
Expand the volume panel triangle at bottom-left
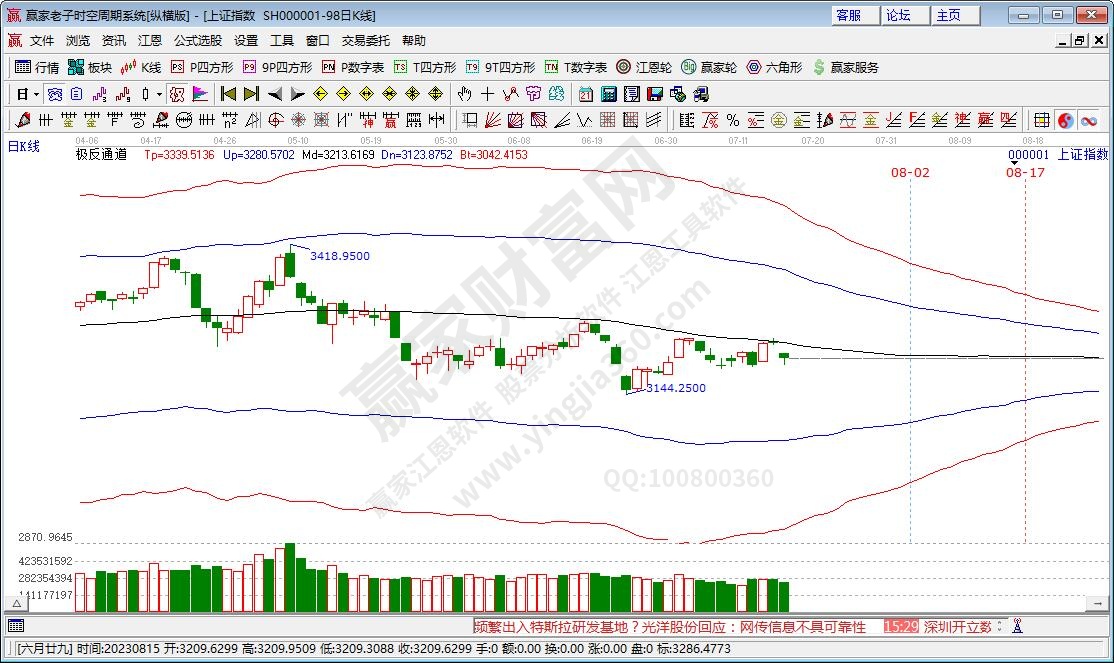coord(16,604)
